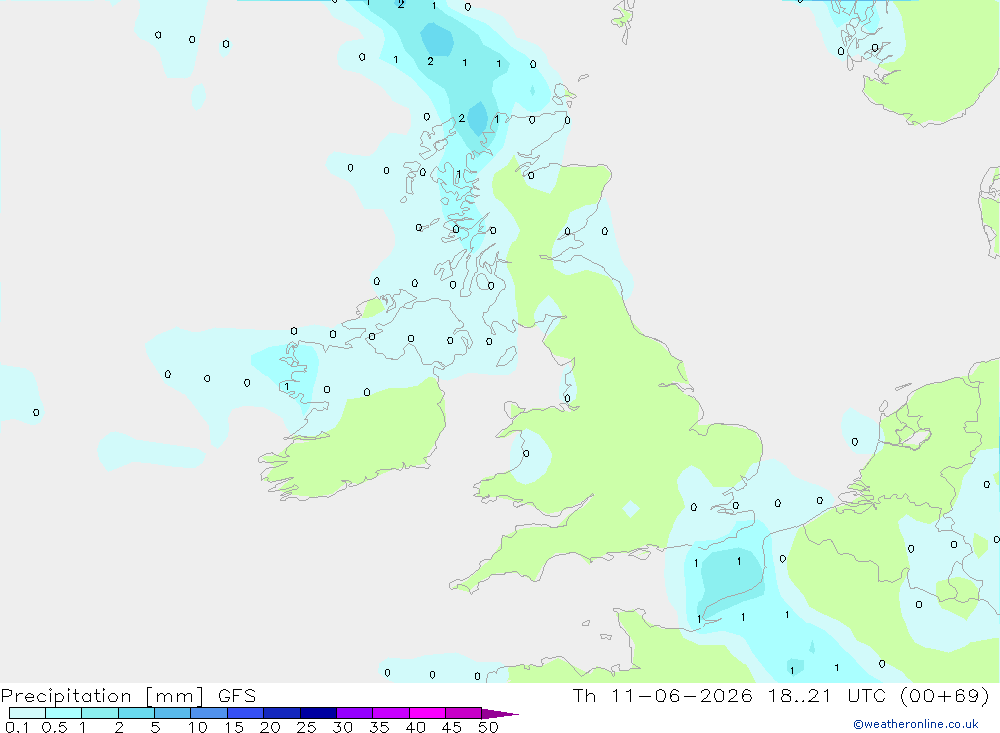Click the "40" legend scale label

(416, 727)
